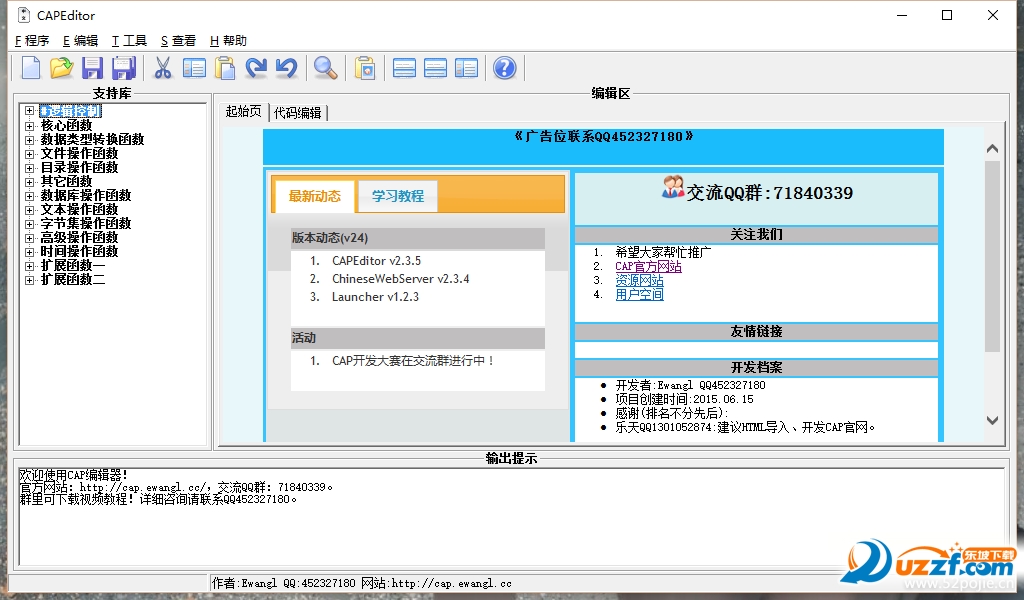Save with the single floppy disk icon
The image size is (1024, 600).
(92, 68)
